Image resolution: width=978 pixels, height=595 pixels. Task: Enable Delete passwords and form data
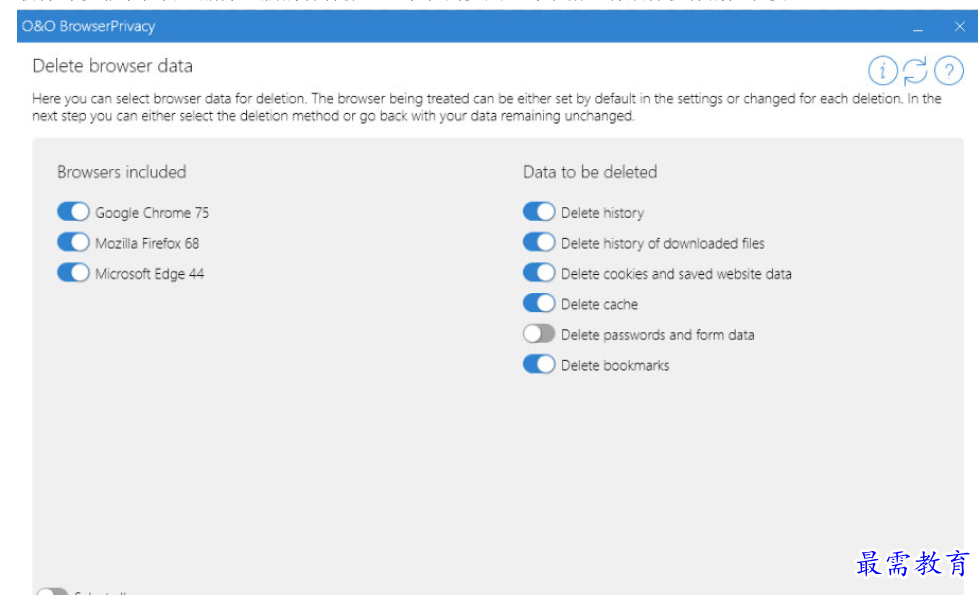coord(539,334)
